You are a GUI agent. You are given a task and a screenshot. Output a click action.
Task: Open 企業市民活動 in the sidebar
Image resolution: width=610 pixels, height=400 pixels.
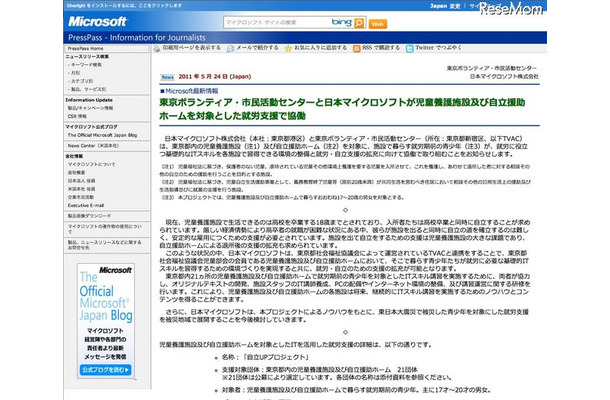(81, 197)
